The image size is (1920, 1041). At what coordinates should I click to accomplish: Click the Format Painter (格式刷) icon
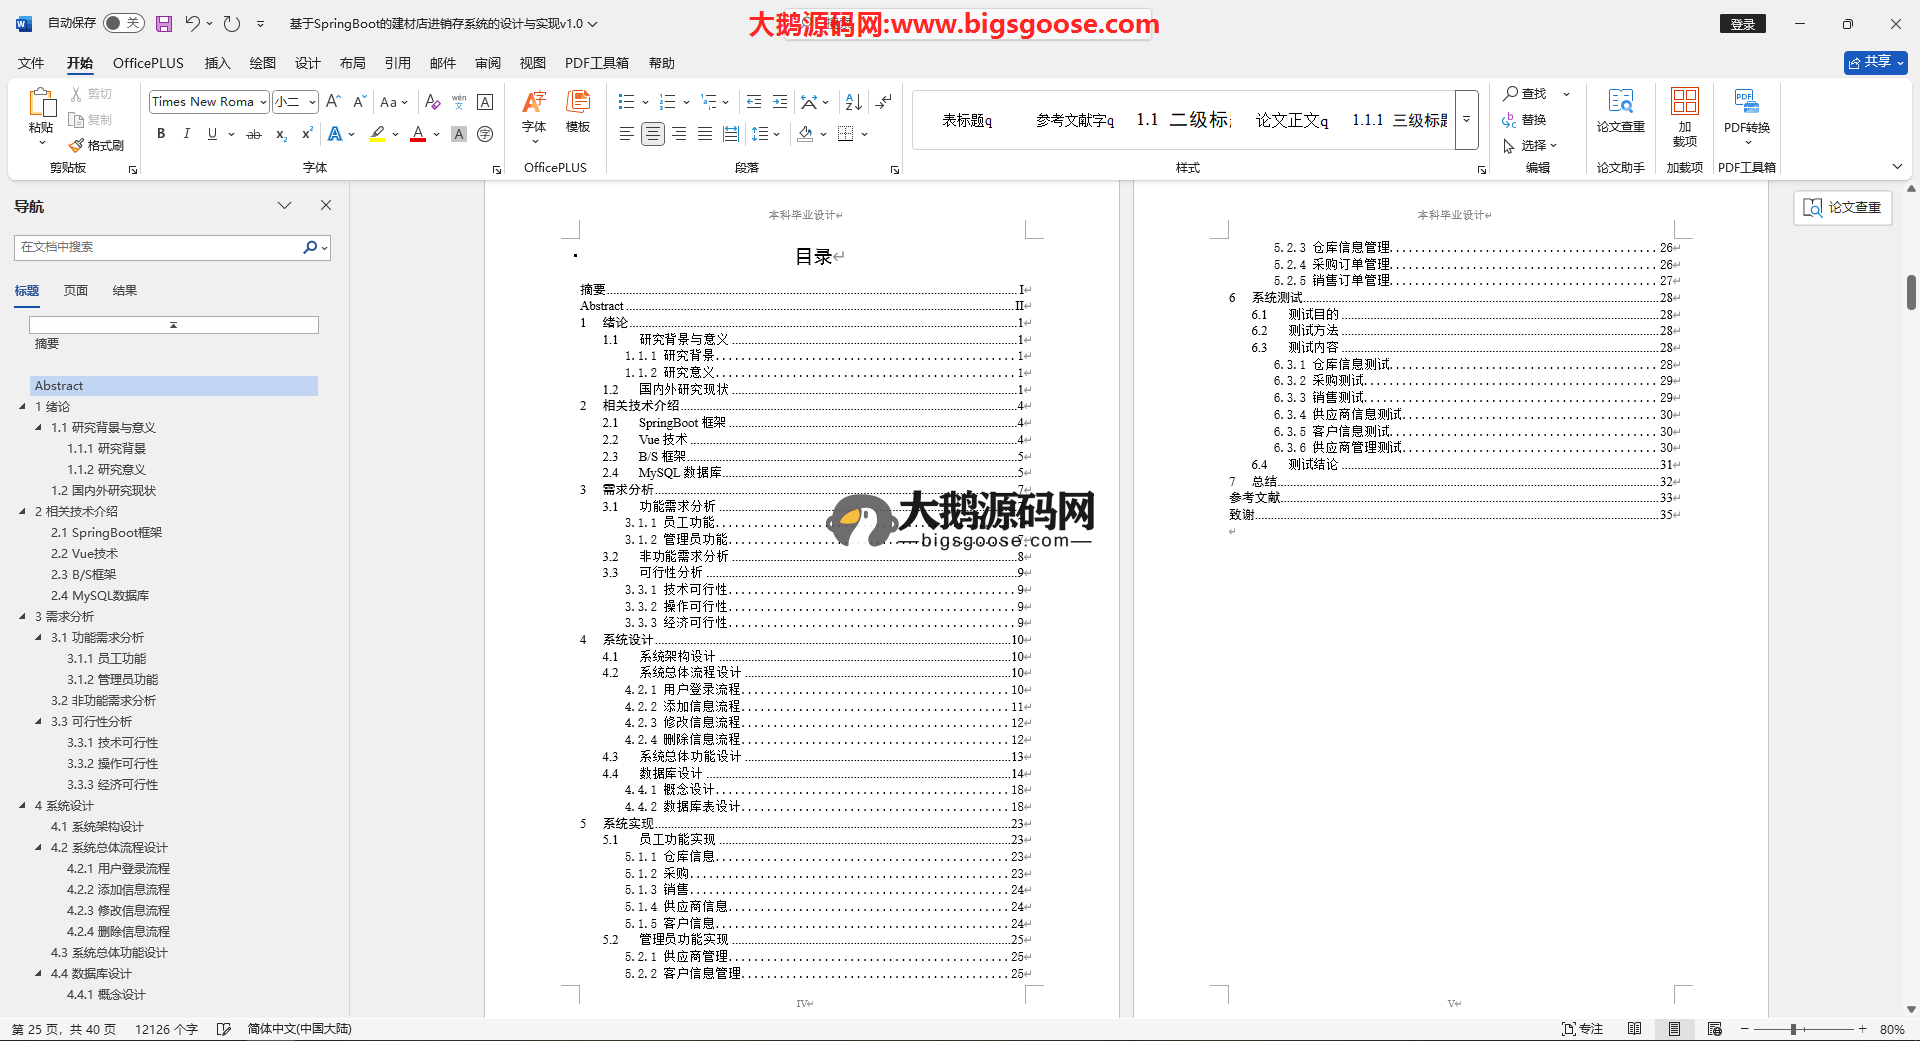(96, 145)
